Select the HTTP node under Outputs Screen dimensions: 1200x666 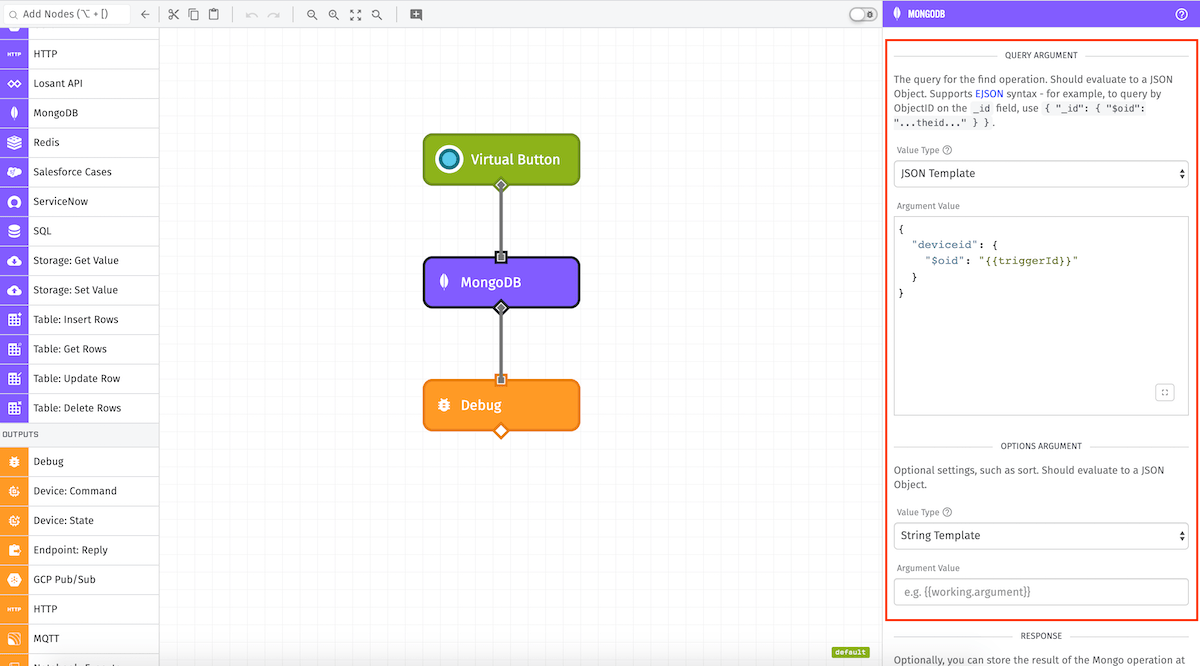tap(80, 609)
